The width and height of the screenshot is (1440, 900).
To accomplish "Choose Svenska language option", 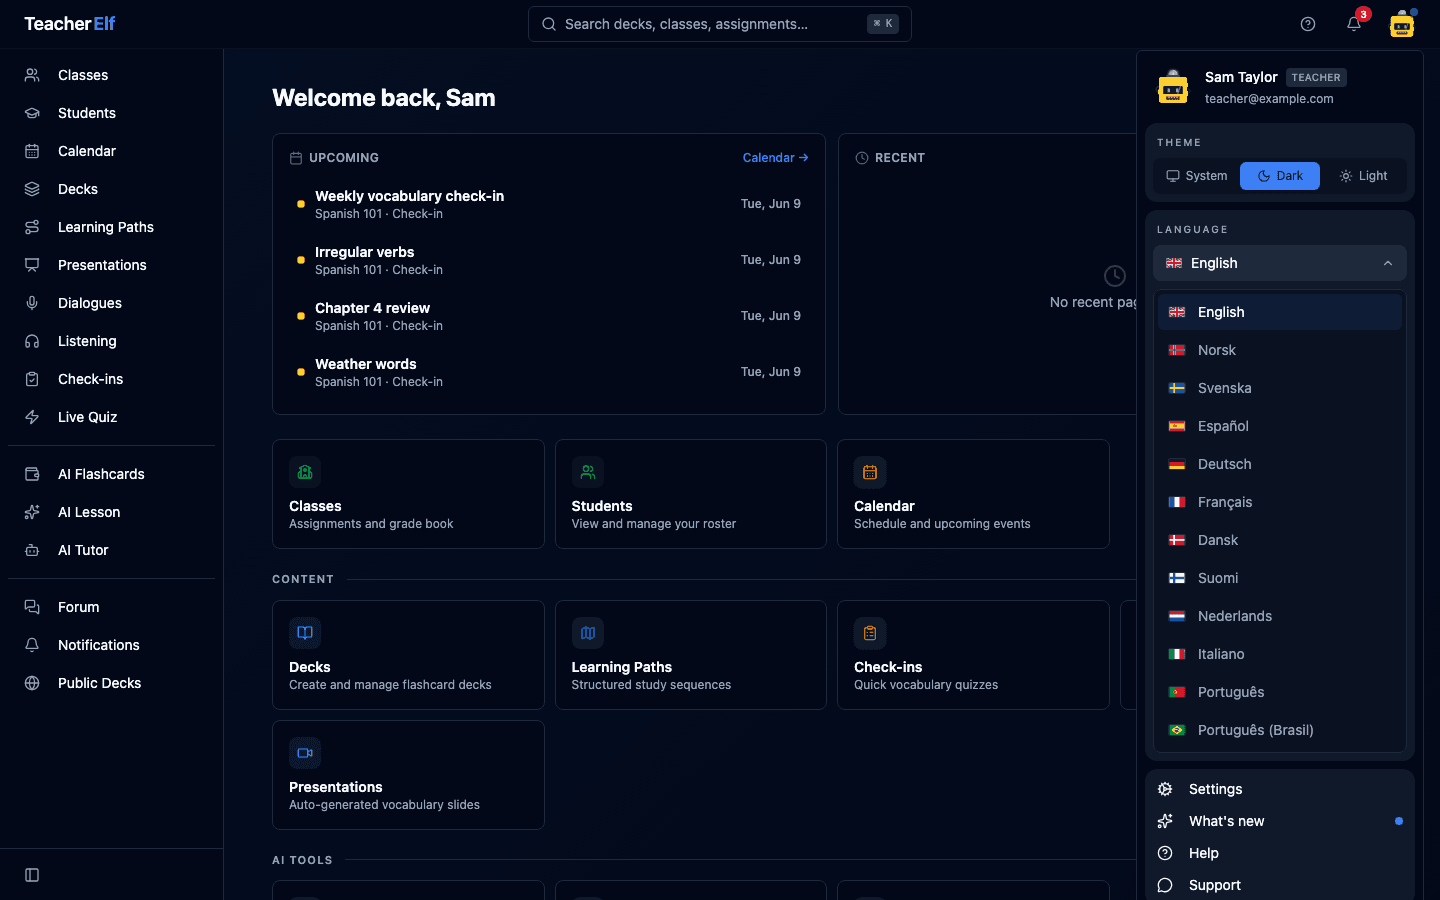I will coord(1280,388).
